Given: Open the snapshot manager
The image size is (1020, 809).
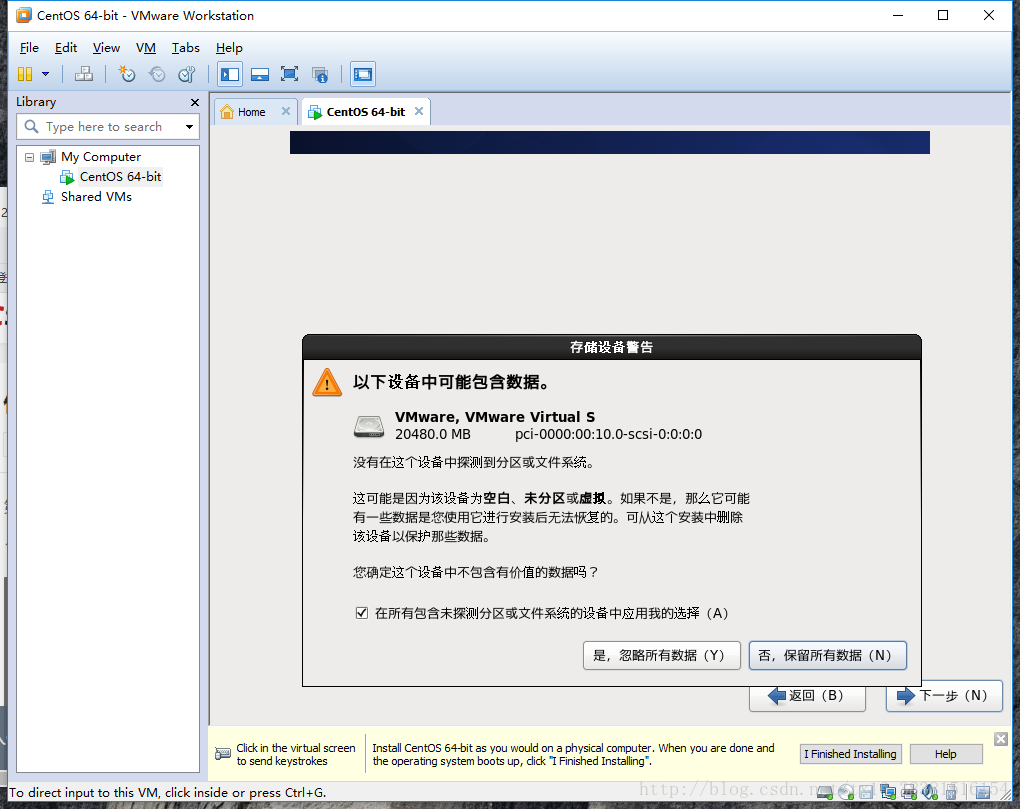Looking at the screenshot, I should [x=187, y=74].
